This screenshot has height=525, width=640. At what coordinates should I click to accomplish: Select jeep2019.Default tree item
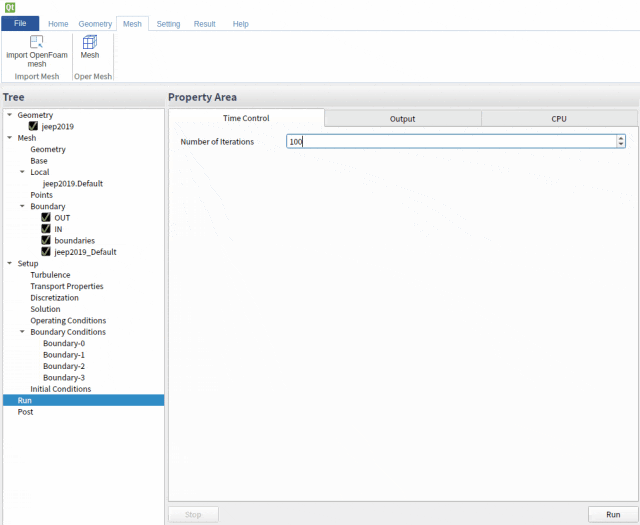pos(73,184)
